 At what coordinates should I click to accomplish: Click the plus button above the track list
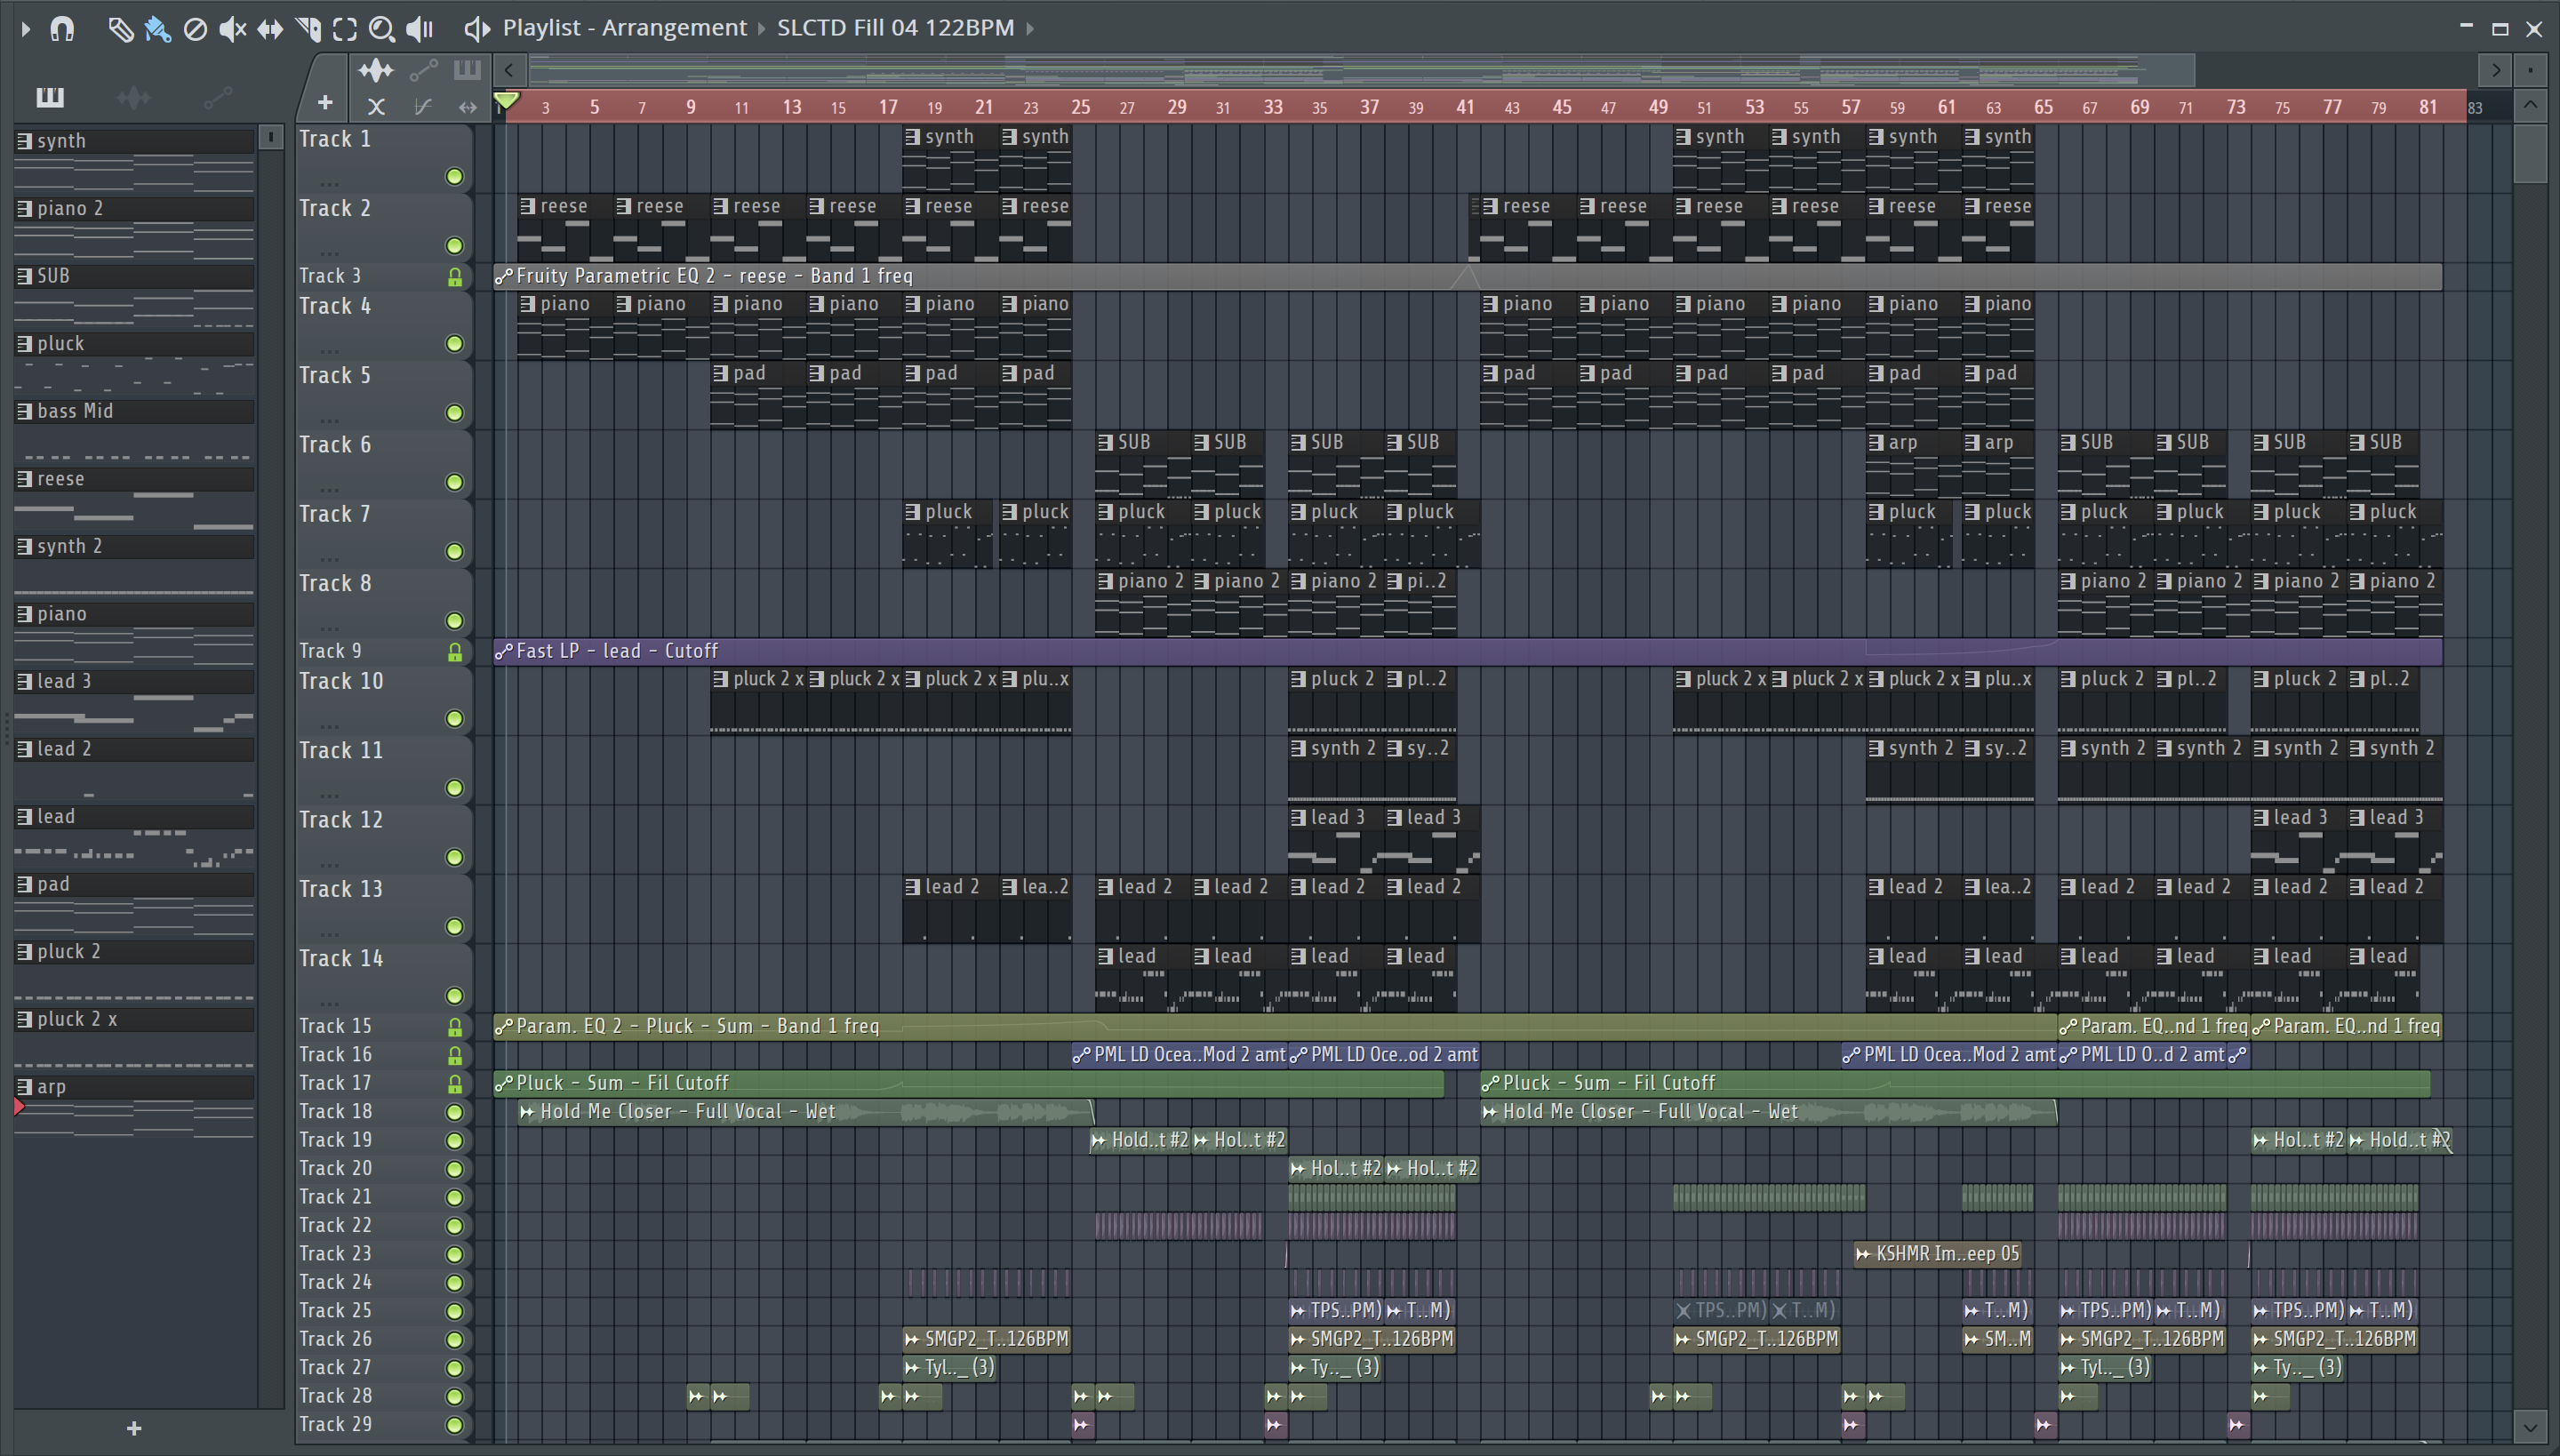325,102
